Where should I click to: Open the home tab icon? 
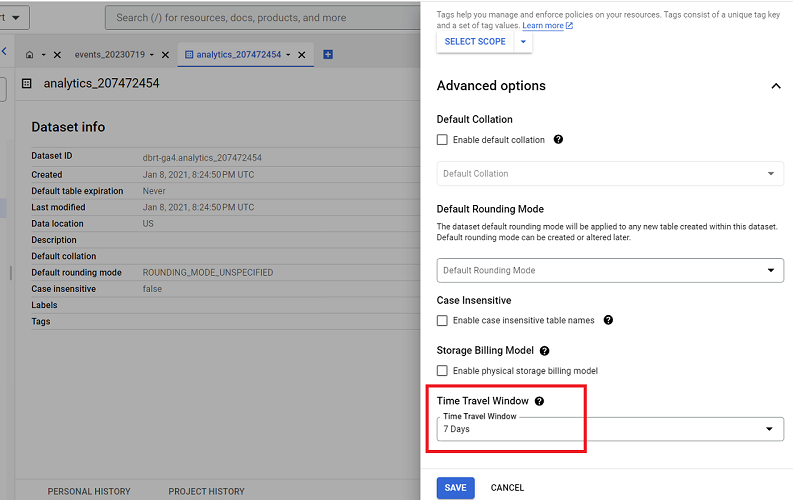29,55
